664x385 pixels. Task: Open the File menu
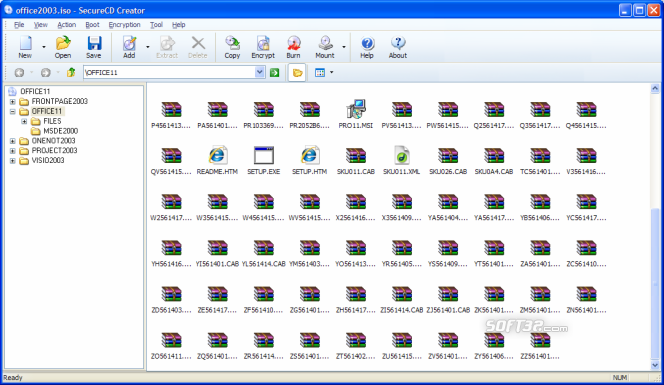tap(19, 25)
